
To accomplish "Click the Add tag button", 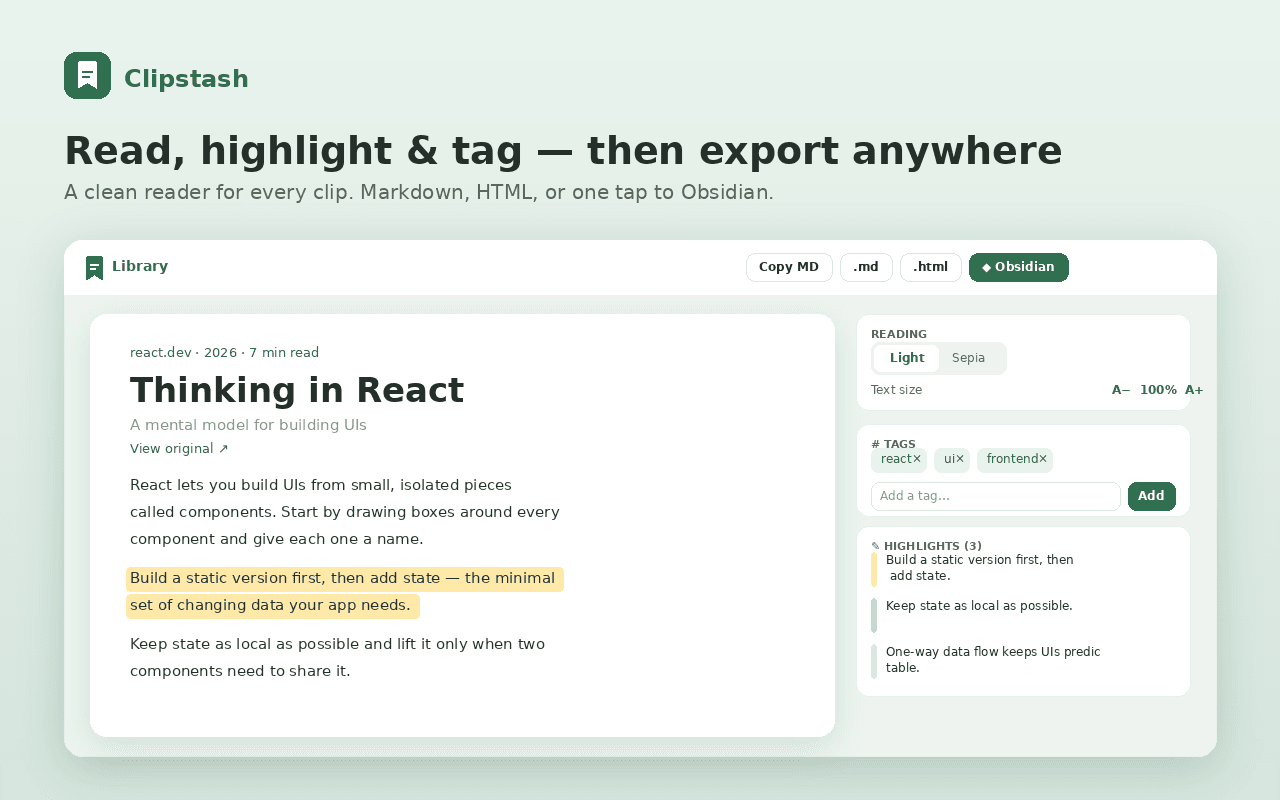I will [x=1151, y=496].
